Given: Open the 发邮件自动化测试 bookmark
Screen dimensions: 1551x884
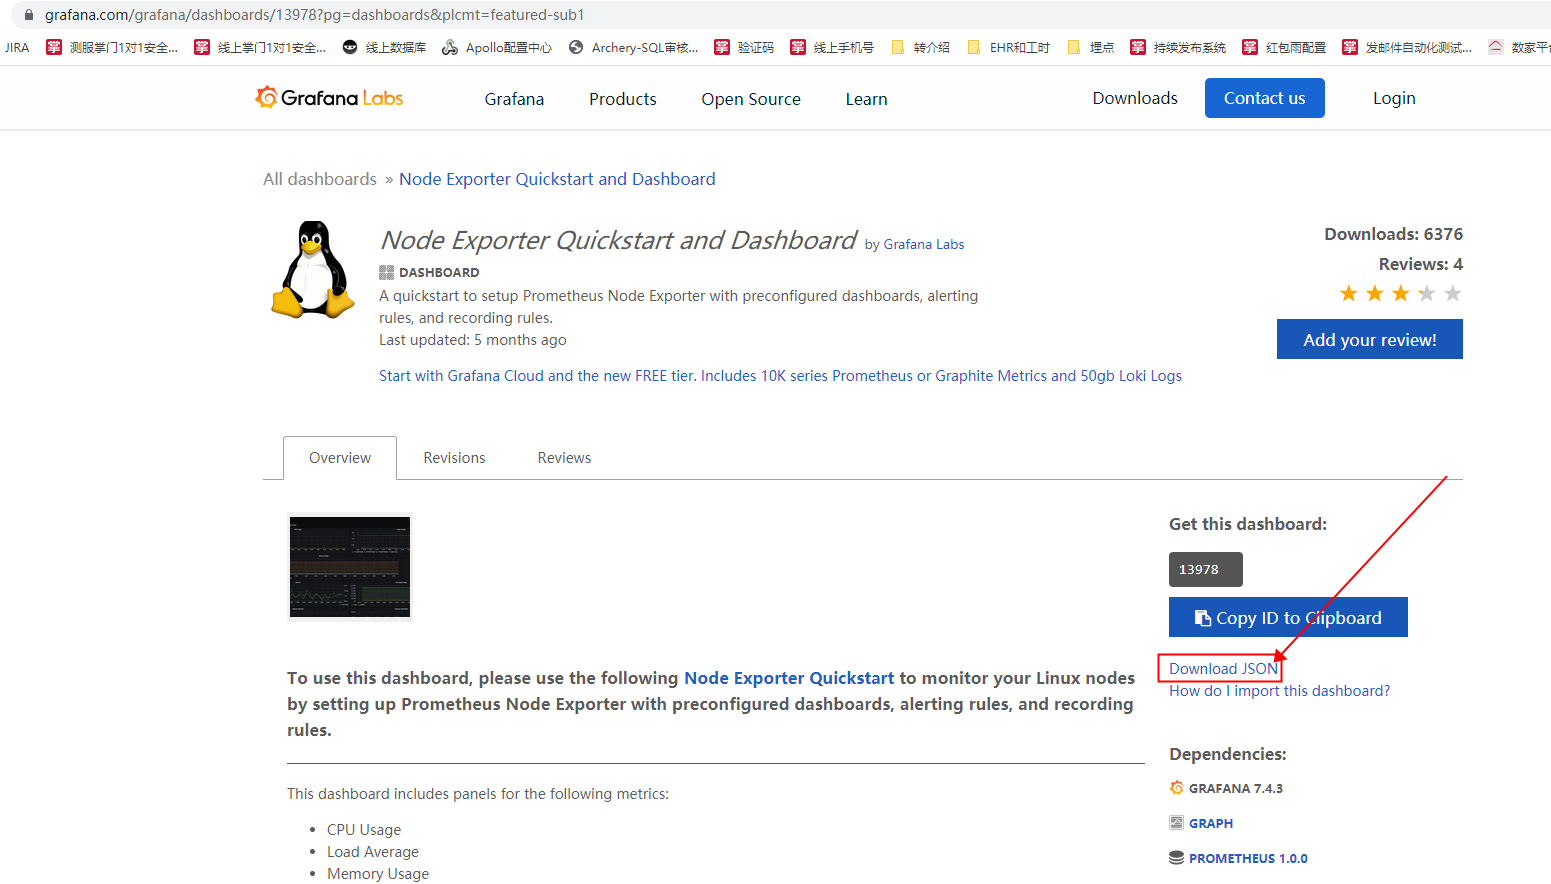Looking at the screenshot, I should tap(1407, 47).
